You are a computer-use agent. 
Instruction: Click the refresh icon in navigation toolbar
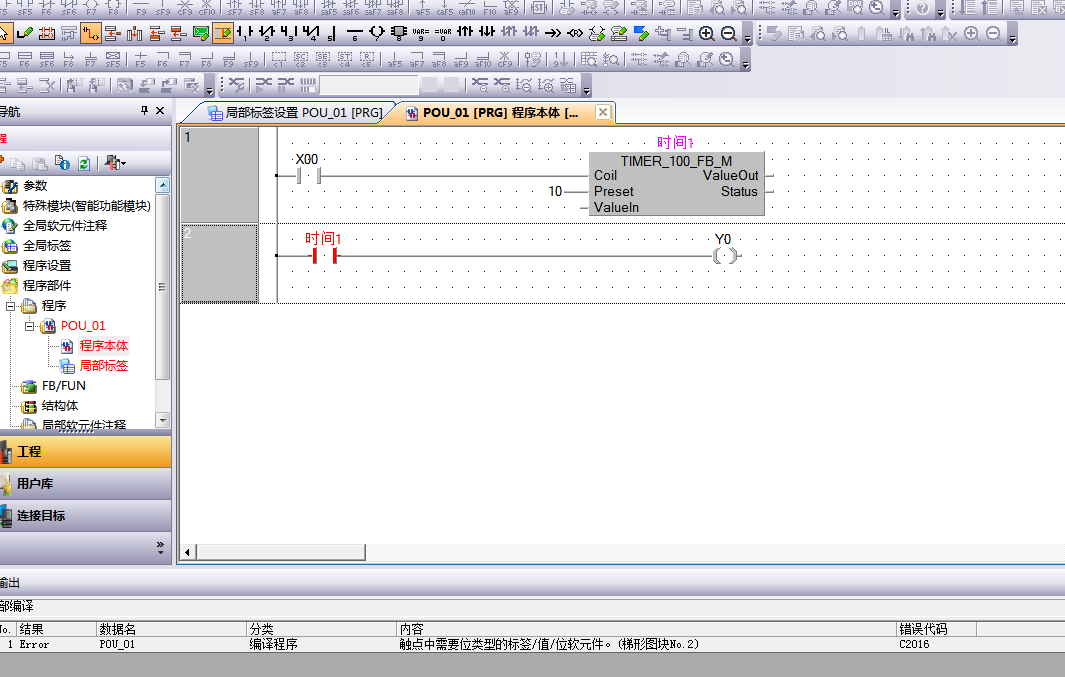pyautogui.click(x=84, y=162)
